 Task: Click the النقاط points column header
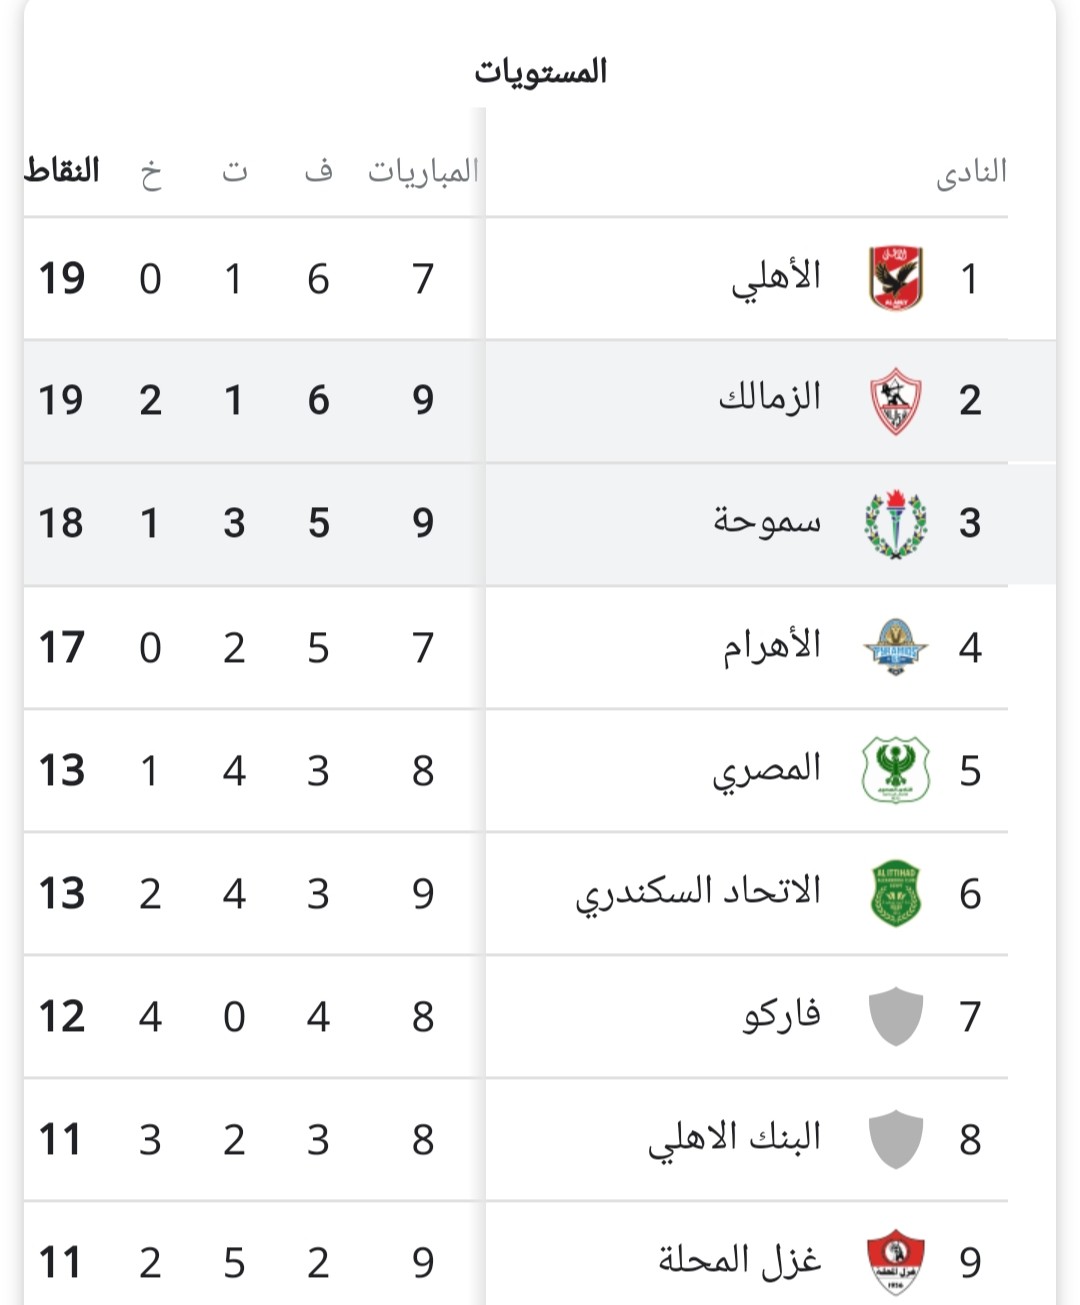pyautogui.click(x=62, y=171)
